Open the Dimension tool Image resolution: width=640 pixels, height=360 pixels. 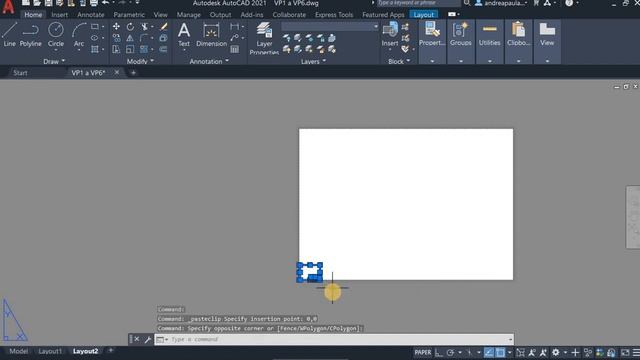(211, 35)
